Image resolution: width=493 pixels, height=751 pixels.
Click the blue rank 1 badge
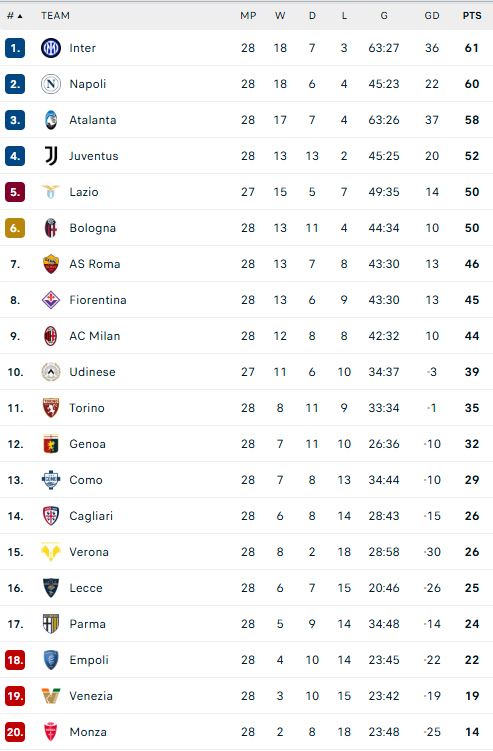click(15, 48)
